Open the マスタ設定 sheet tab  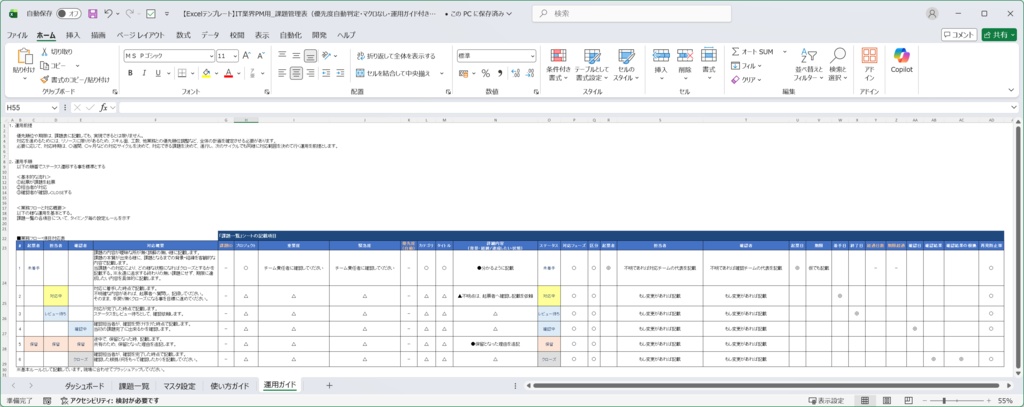(x=180, y=386)
